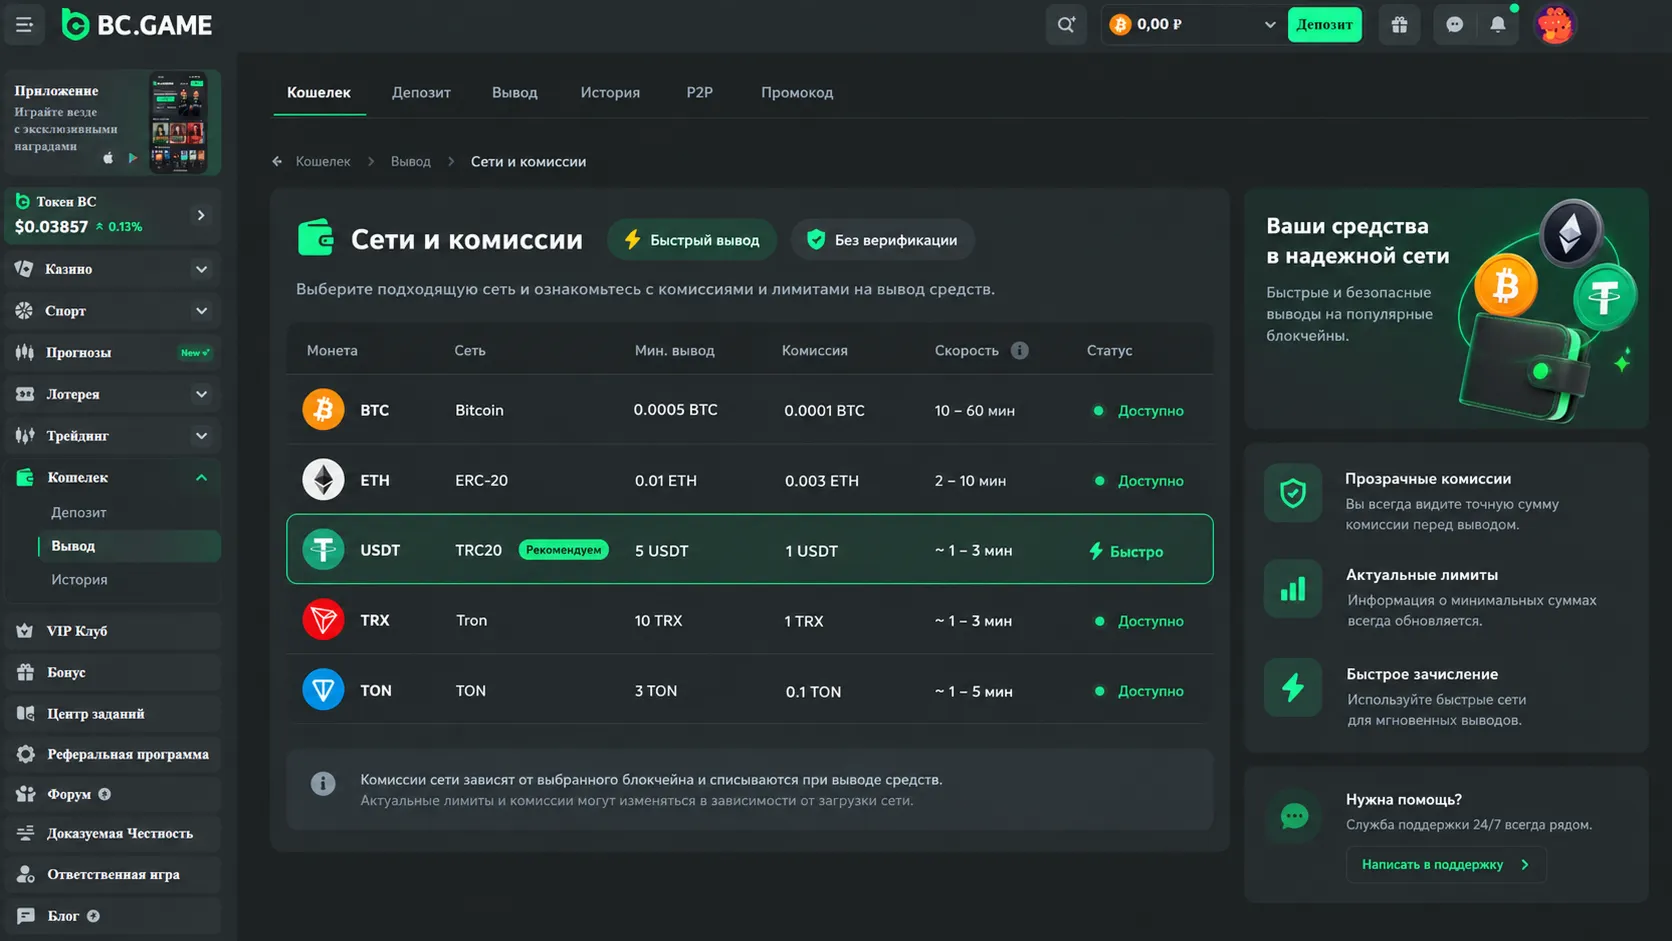Expand the Спорт sidebar section

(201, 311)
